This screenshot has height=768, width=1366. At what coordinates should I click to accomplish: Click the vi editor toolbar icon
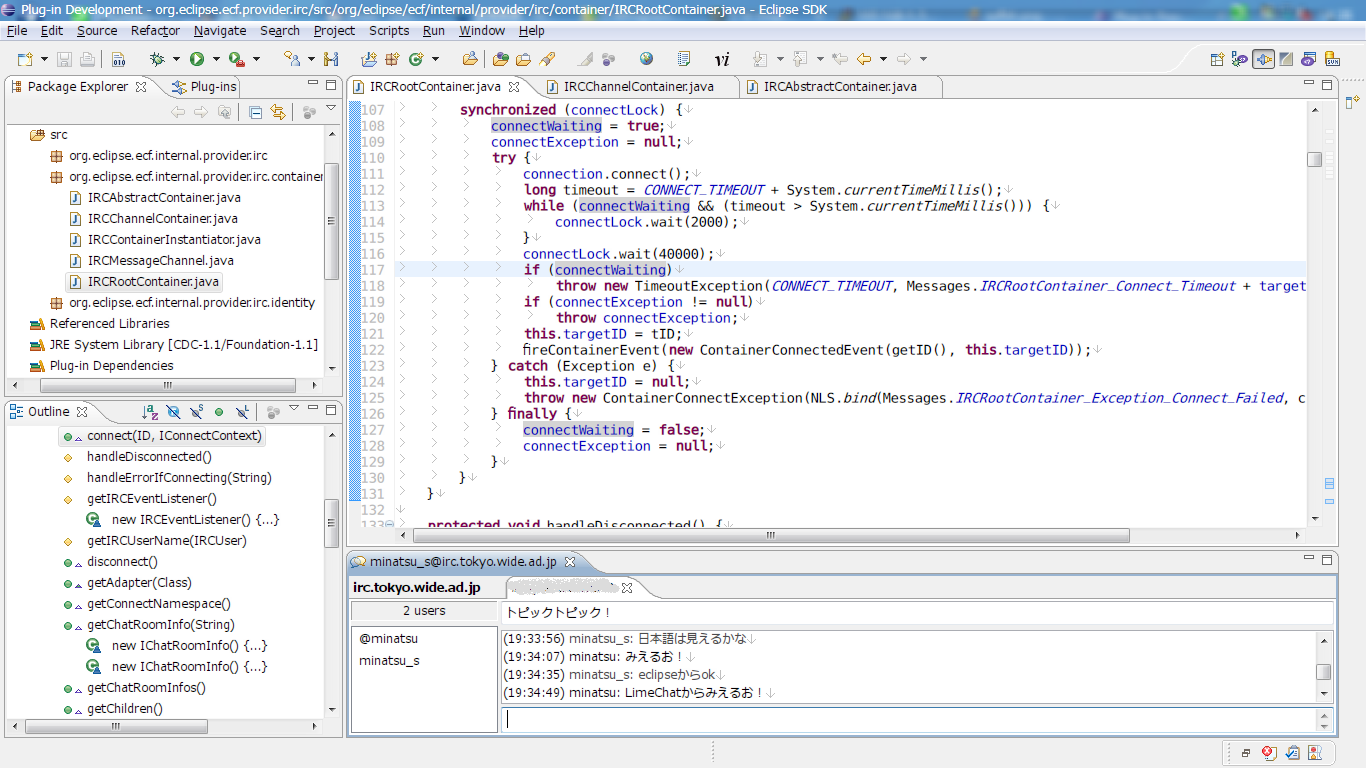tap(721, 59)
